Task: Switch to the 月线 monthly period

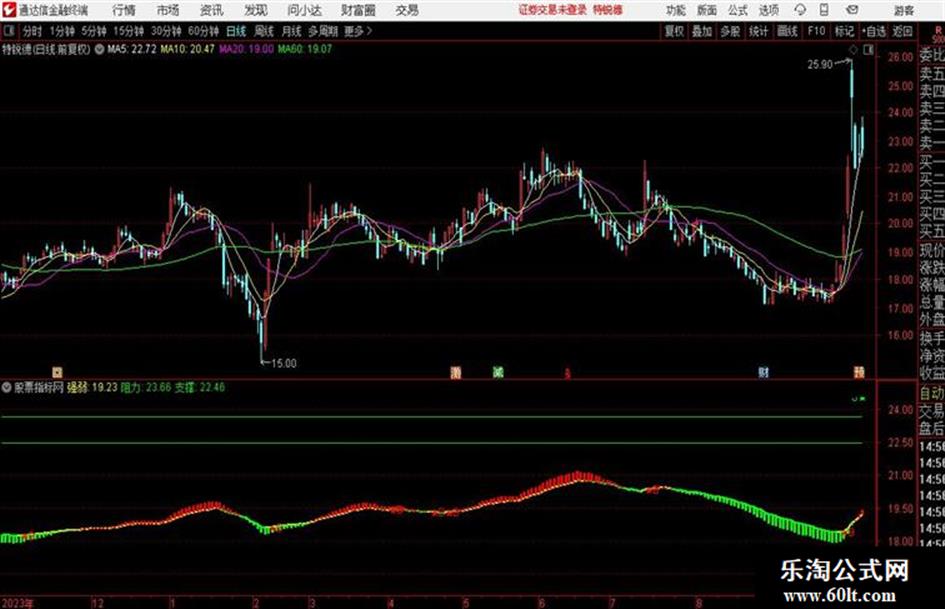Action: coord(292,31)
